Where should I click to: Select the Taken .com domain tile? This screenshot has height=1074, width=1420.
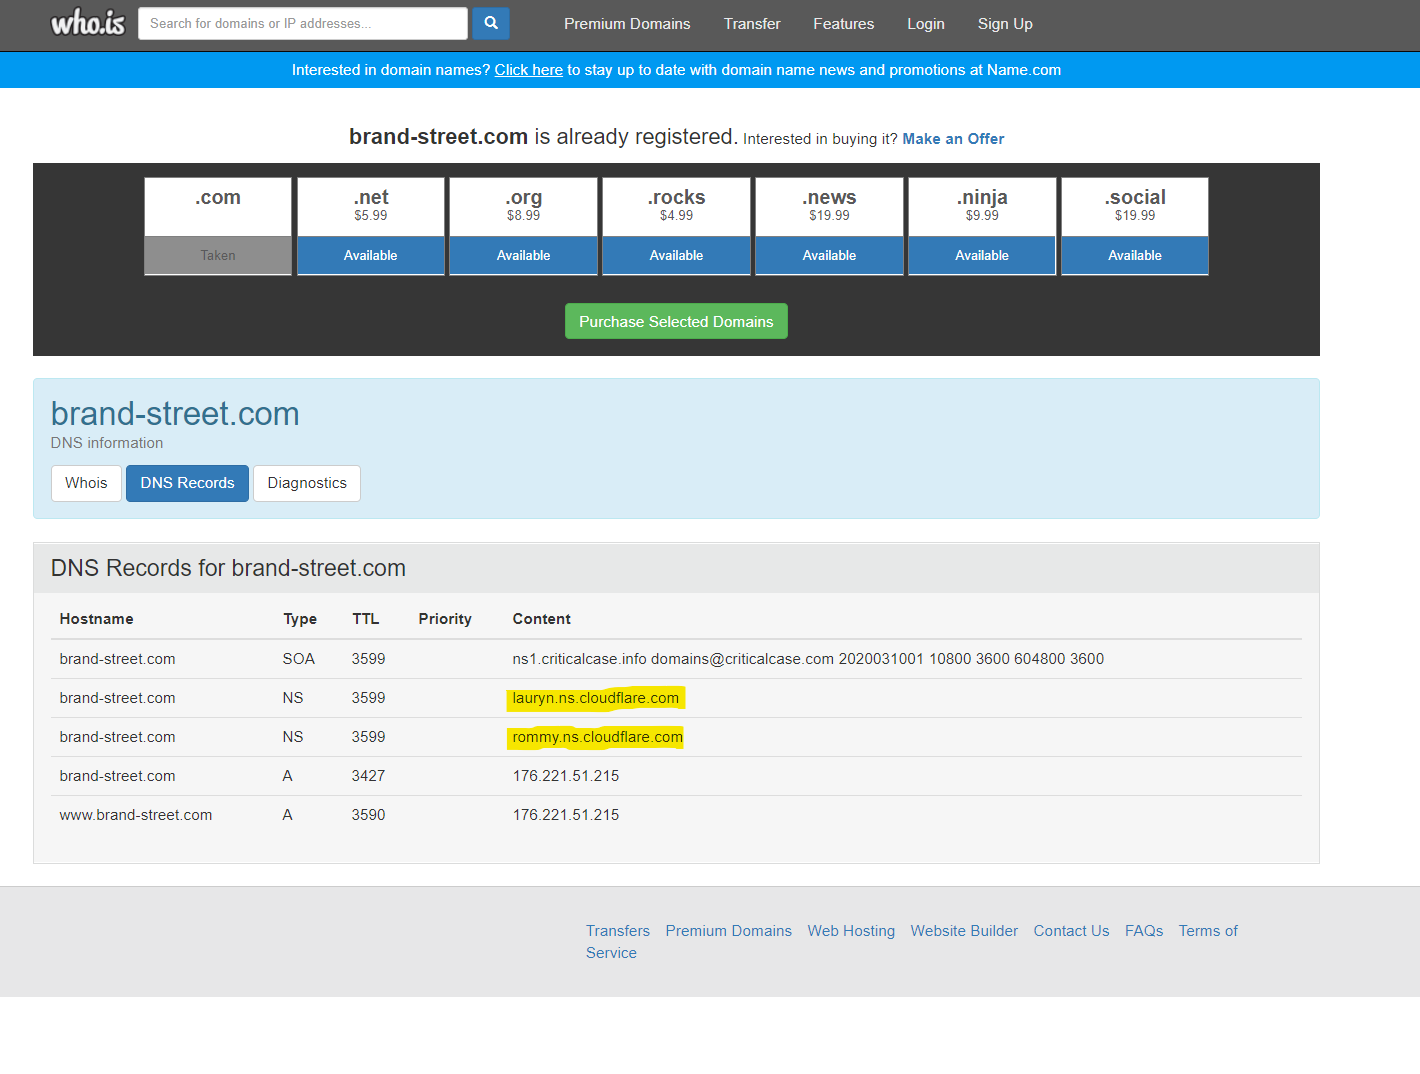coord(218,226)
